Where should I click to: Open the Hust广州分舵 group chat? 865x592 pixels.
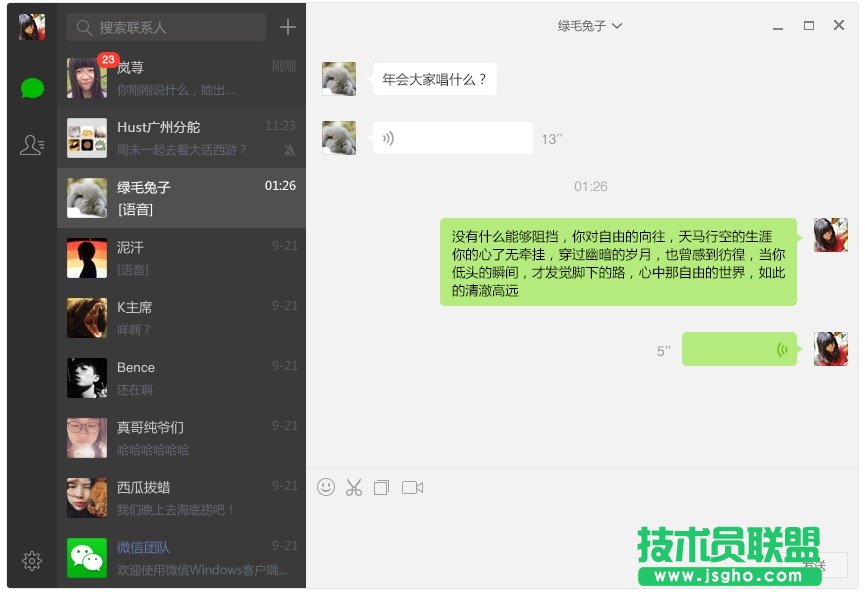pos(181,138)
